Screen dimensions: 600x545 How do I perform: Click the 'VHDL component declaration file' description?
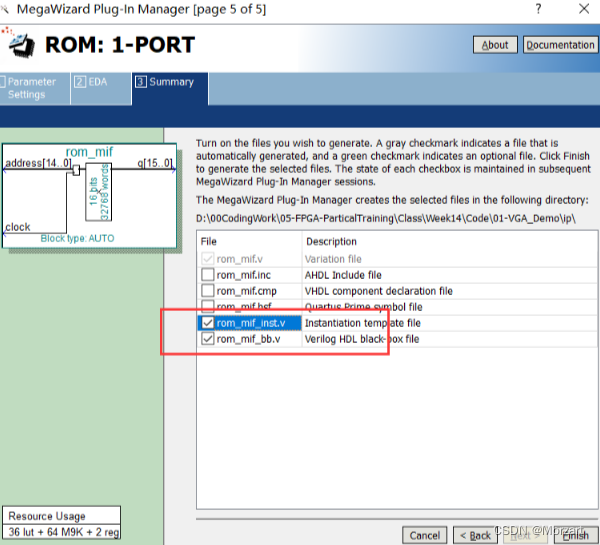click(x=378, y=291)
